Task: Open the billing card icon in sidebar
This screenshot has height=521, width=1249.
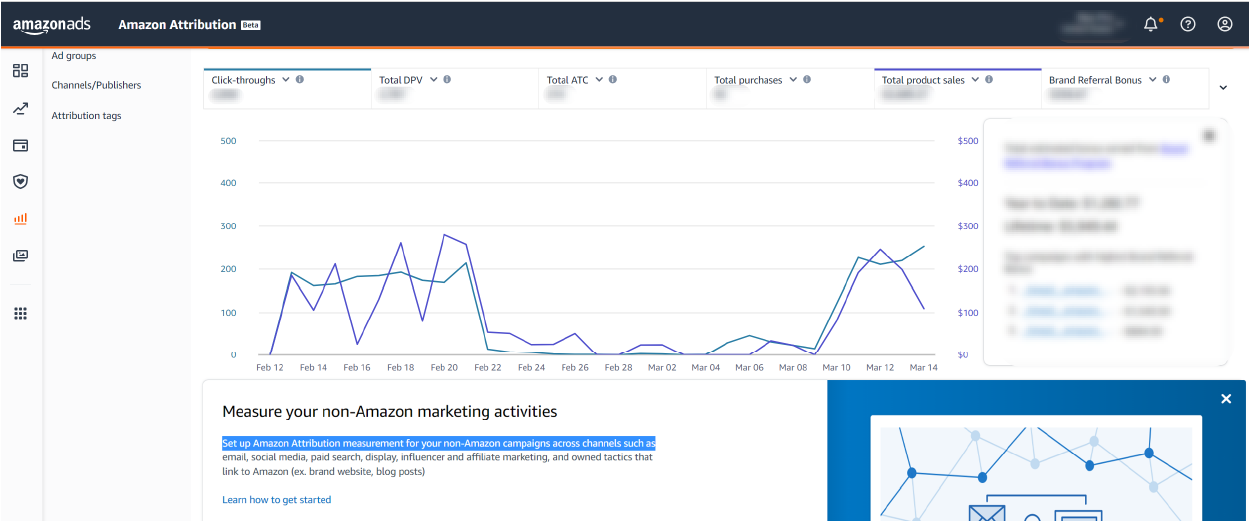Action: tap(20, 145)
